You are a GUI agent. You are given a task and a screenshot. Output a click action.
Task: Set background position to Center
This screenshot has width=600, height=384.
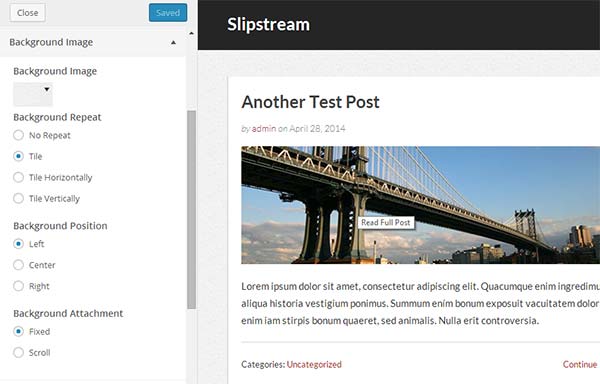click(18, 265)
